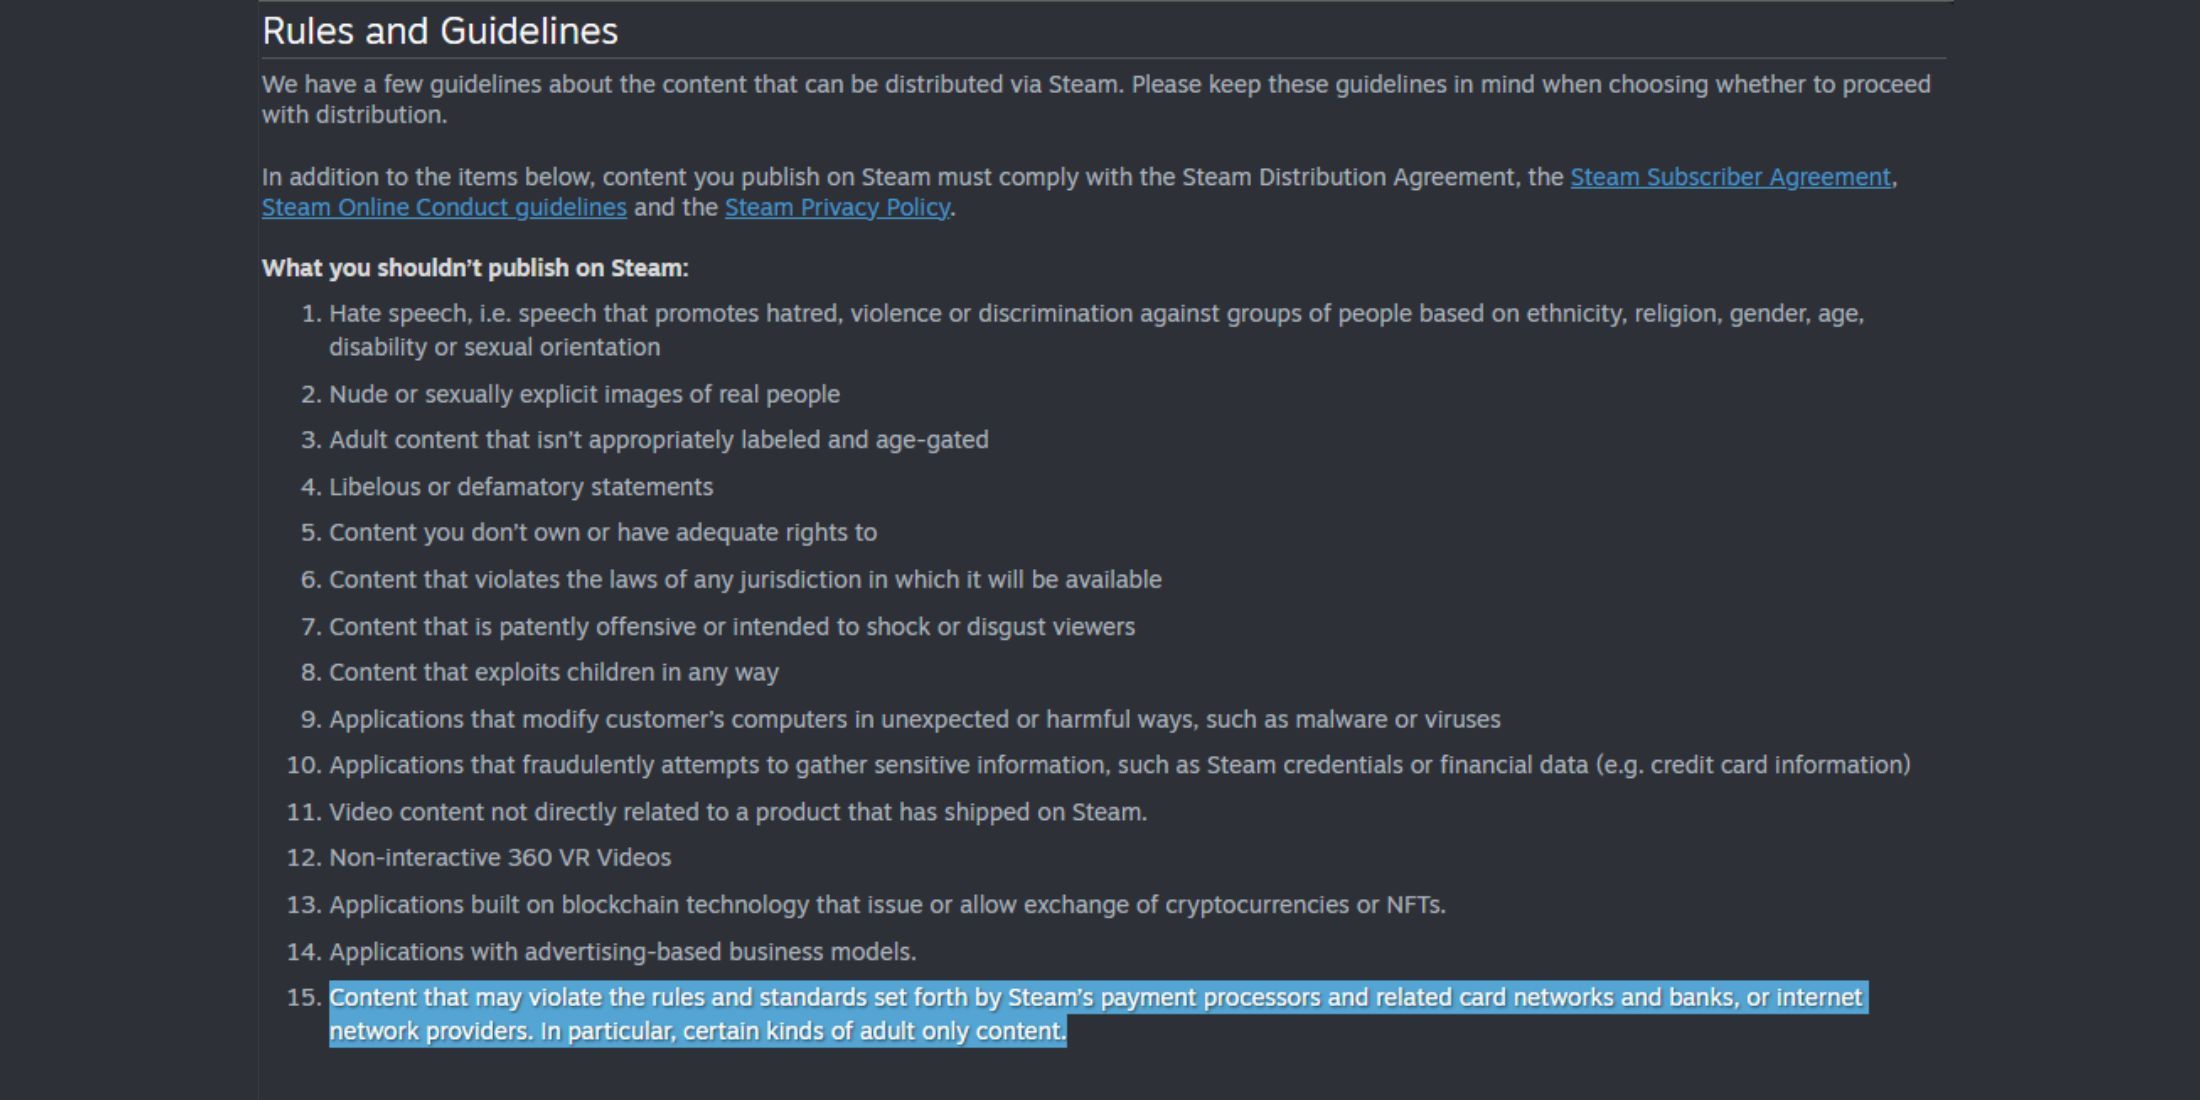Click the rule on fraudulently gathering sensitive information
Screen dimensions: 2200x1100
tap(1120, 765)
